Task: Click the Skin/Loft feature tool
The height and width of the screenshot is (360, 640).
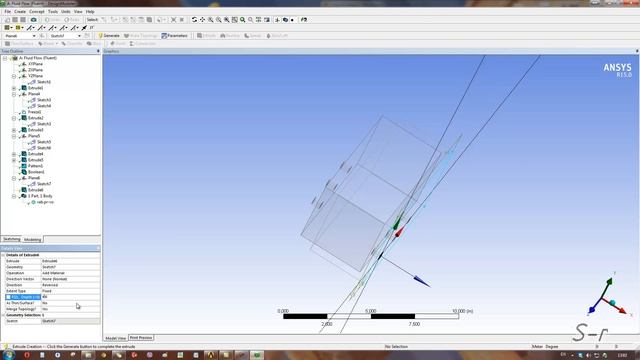Action: [x=277, y=36]
